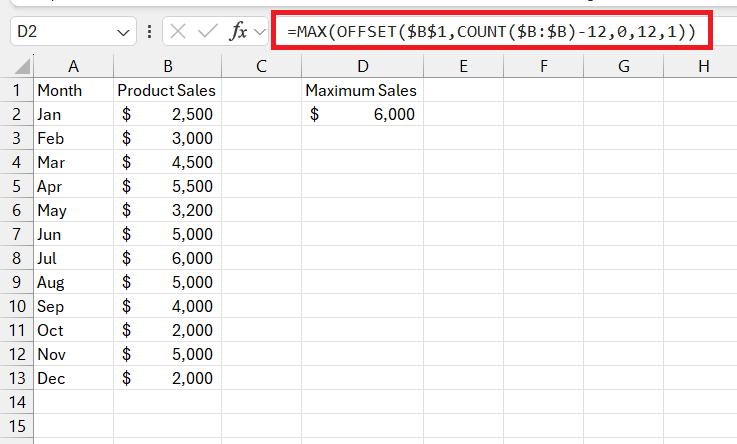Screen dimensions: 737x444
Task: Select Jan sales value 2,500
Action: tap(167, 114)
